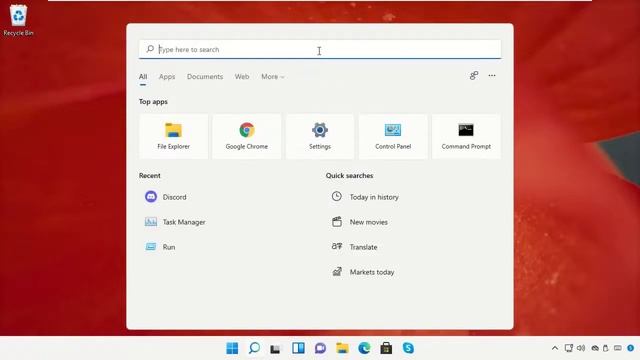Open Microsoft Store from the taskbar

pyautogui.click(x=386, y=348)
